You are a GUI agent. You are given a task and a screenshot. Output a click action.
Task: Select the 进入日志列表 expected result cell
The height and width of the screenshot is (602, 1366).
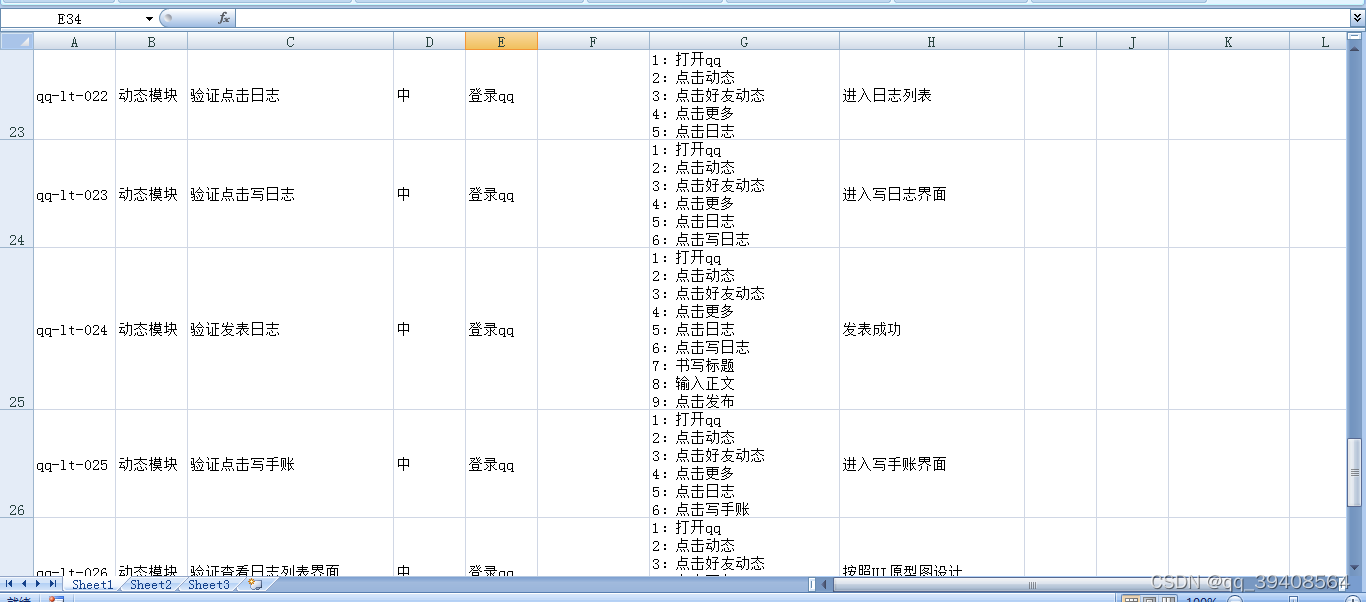[x=932, y=95]
